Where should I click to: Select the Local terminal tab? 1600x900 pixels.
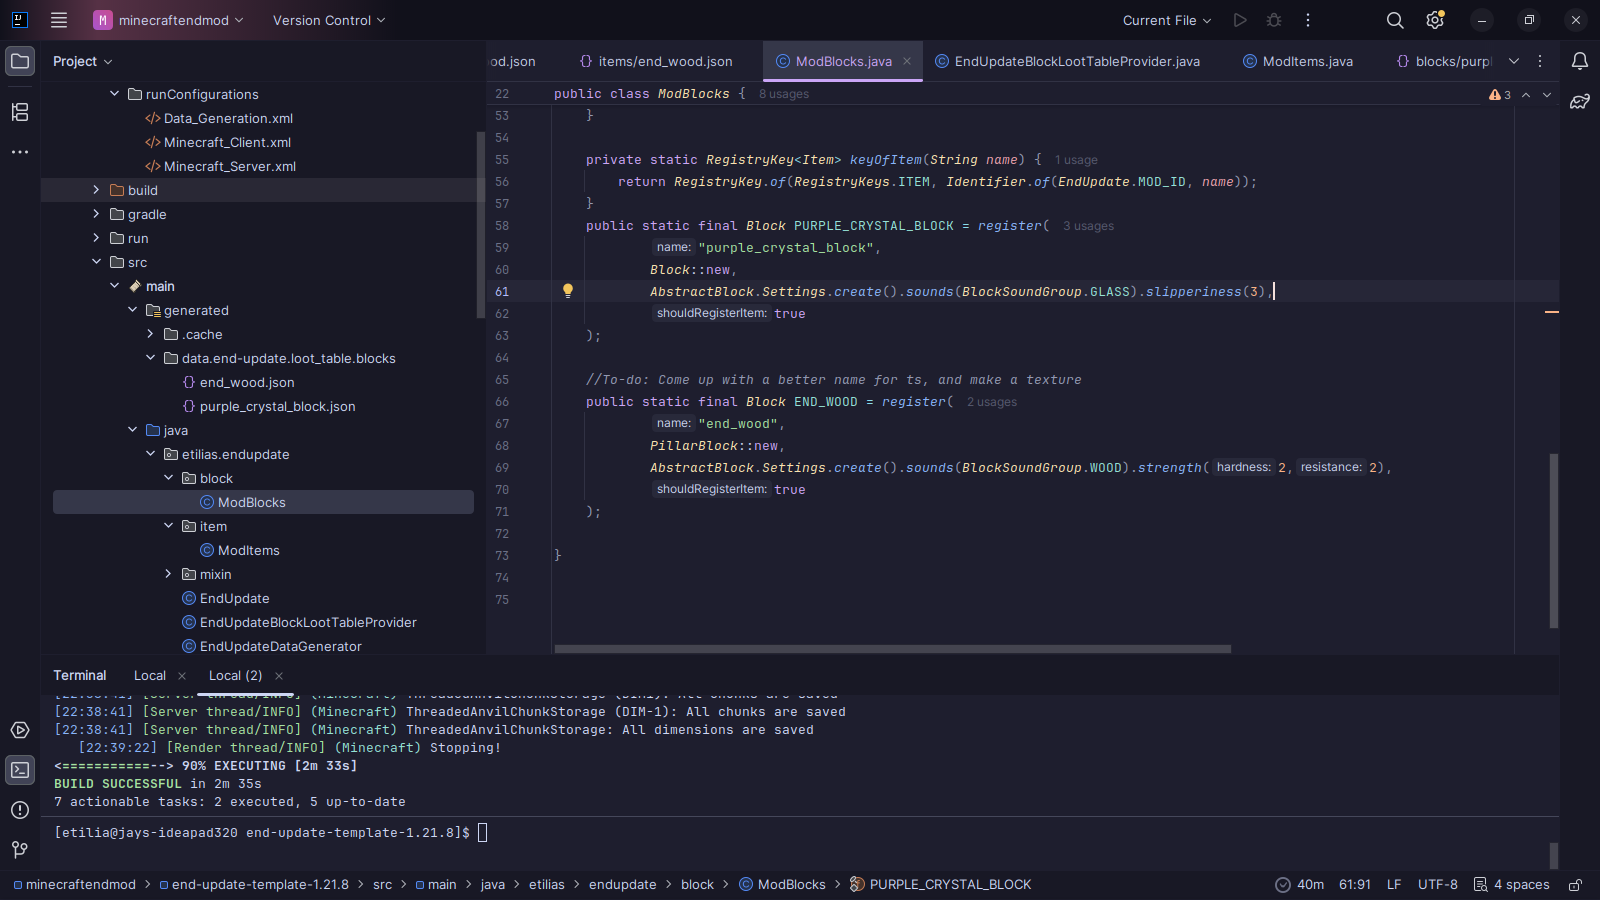point(150,676)
